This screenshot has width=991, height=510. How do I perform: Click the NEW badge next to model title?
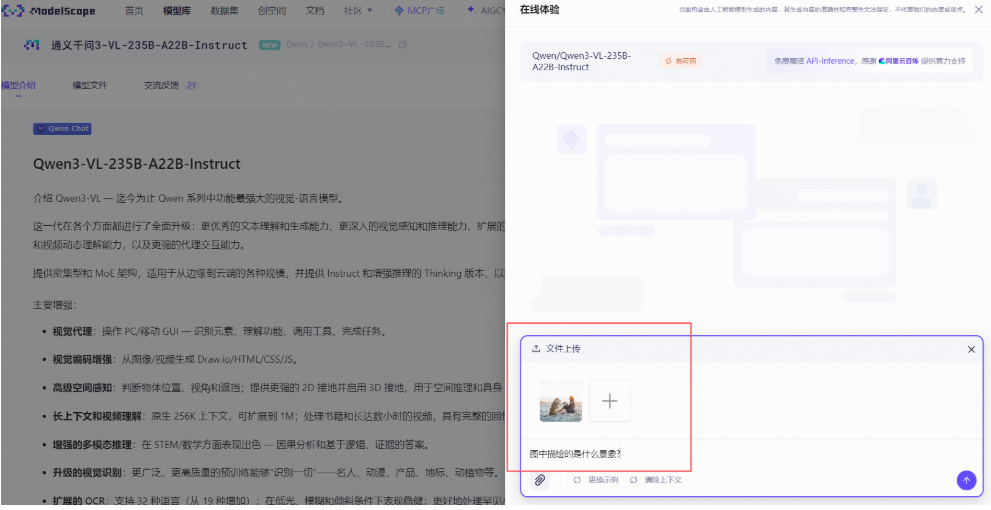click(269, 45)
